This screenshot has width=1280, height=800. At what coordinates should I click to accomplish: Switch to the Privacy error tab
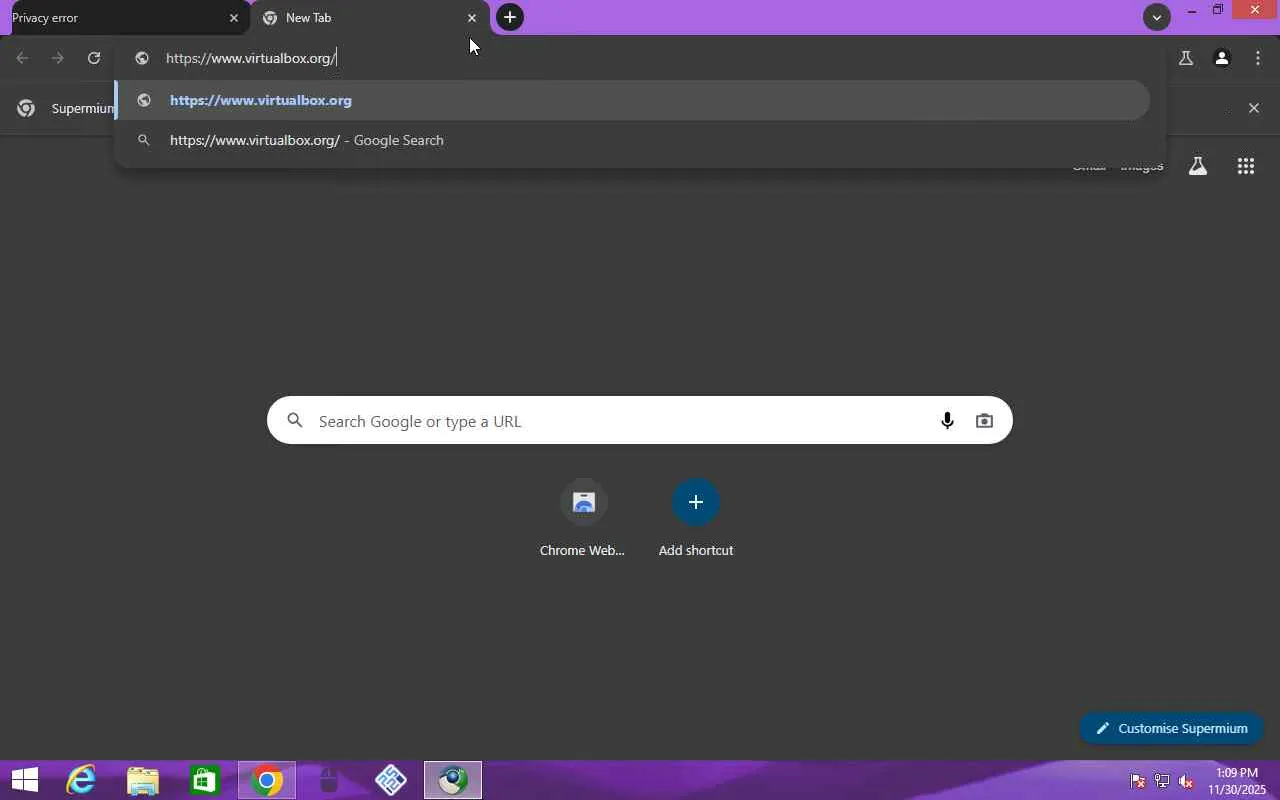point(124,18)
